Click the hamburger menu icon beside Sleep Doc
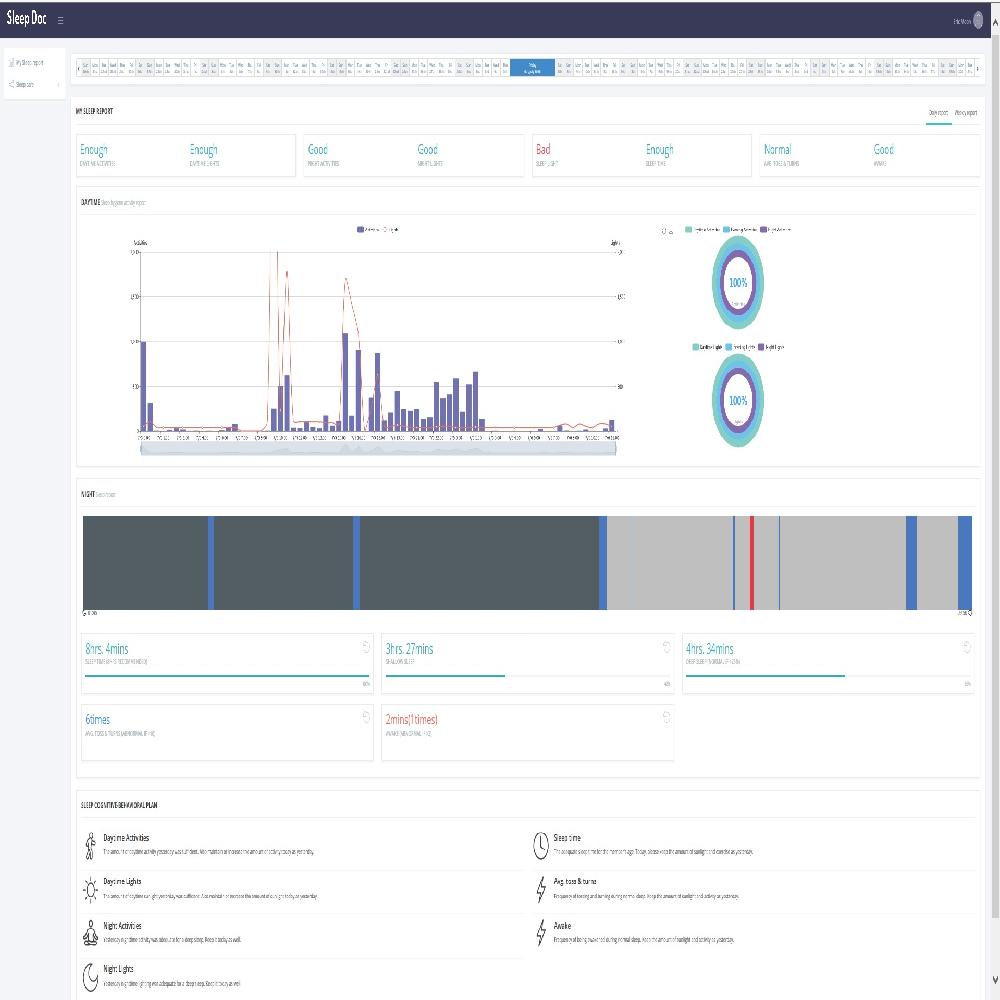Viewport: 1000px width, 1000px height. tap(61, 20)
